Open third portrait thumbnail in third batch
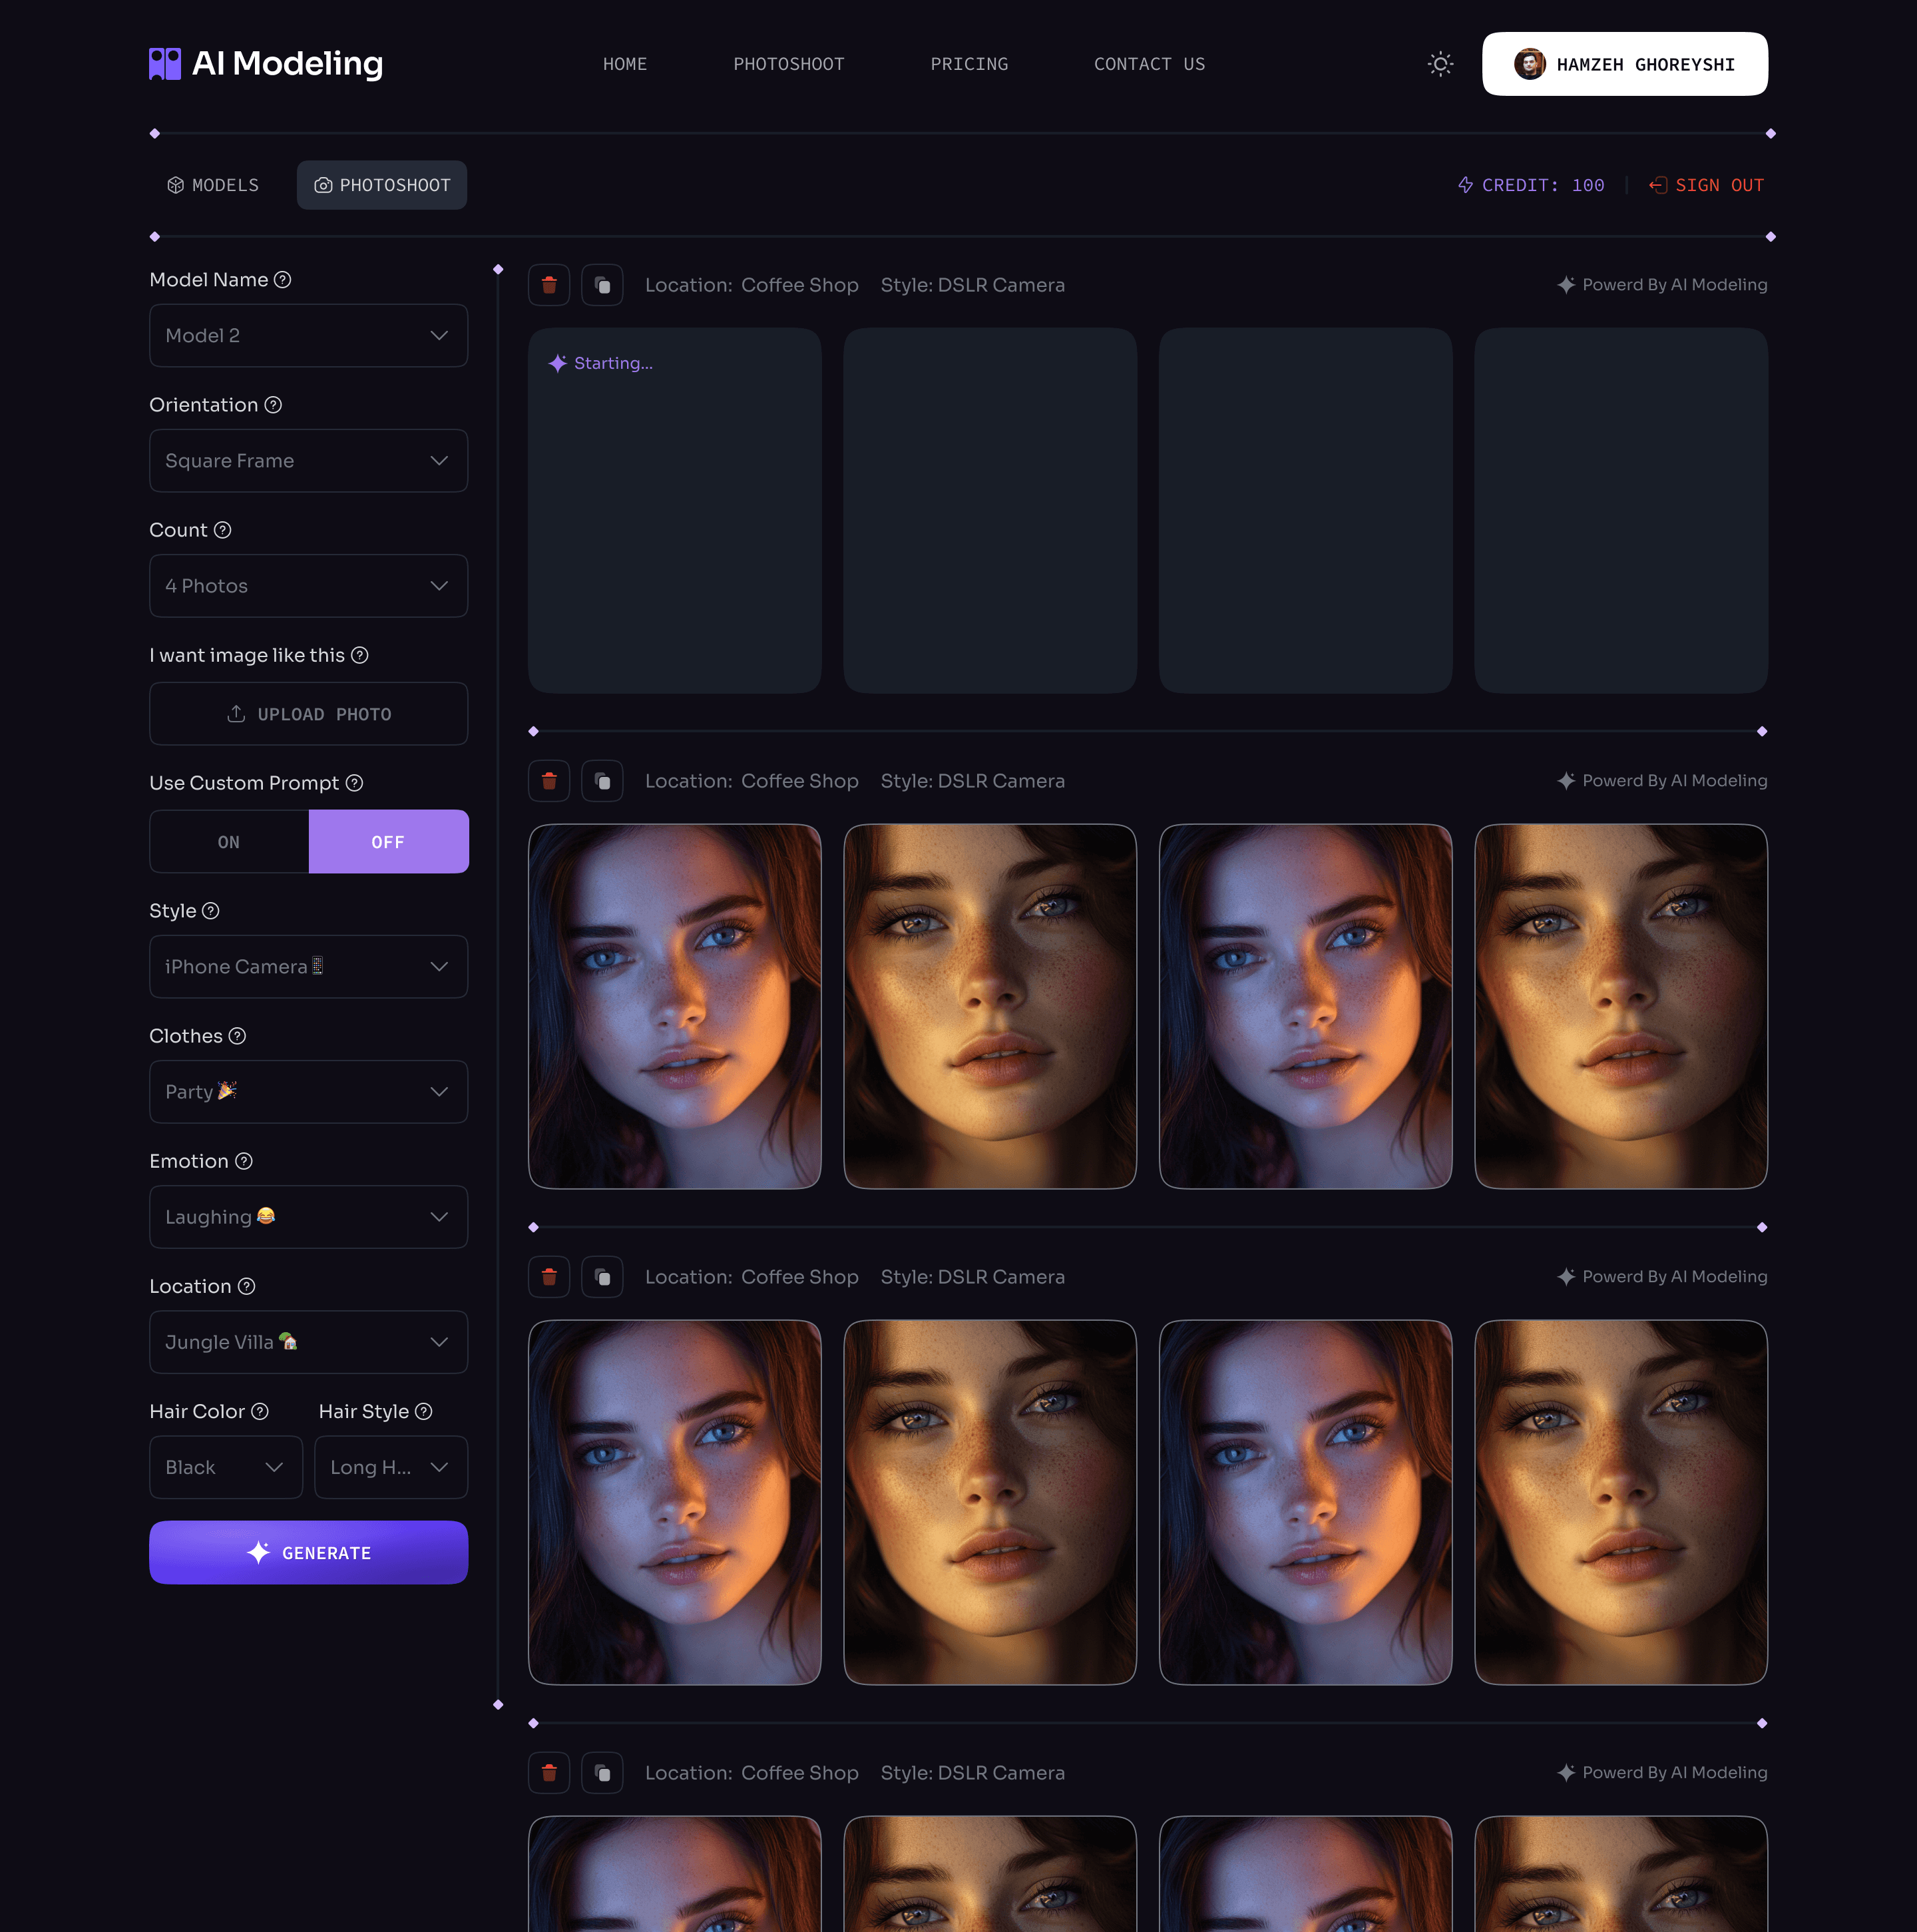The image size is (1917, 1932). point(1305,1502)
